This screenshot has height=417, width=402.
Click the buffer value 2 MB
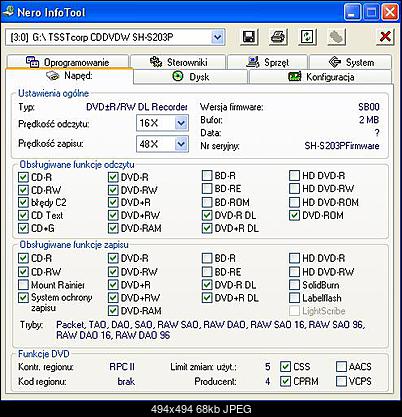pos(369,120)
